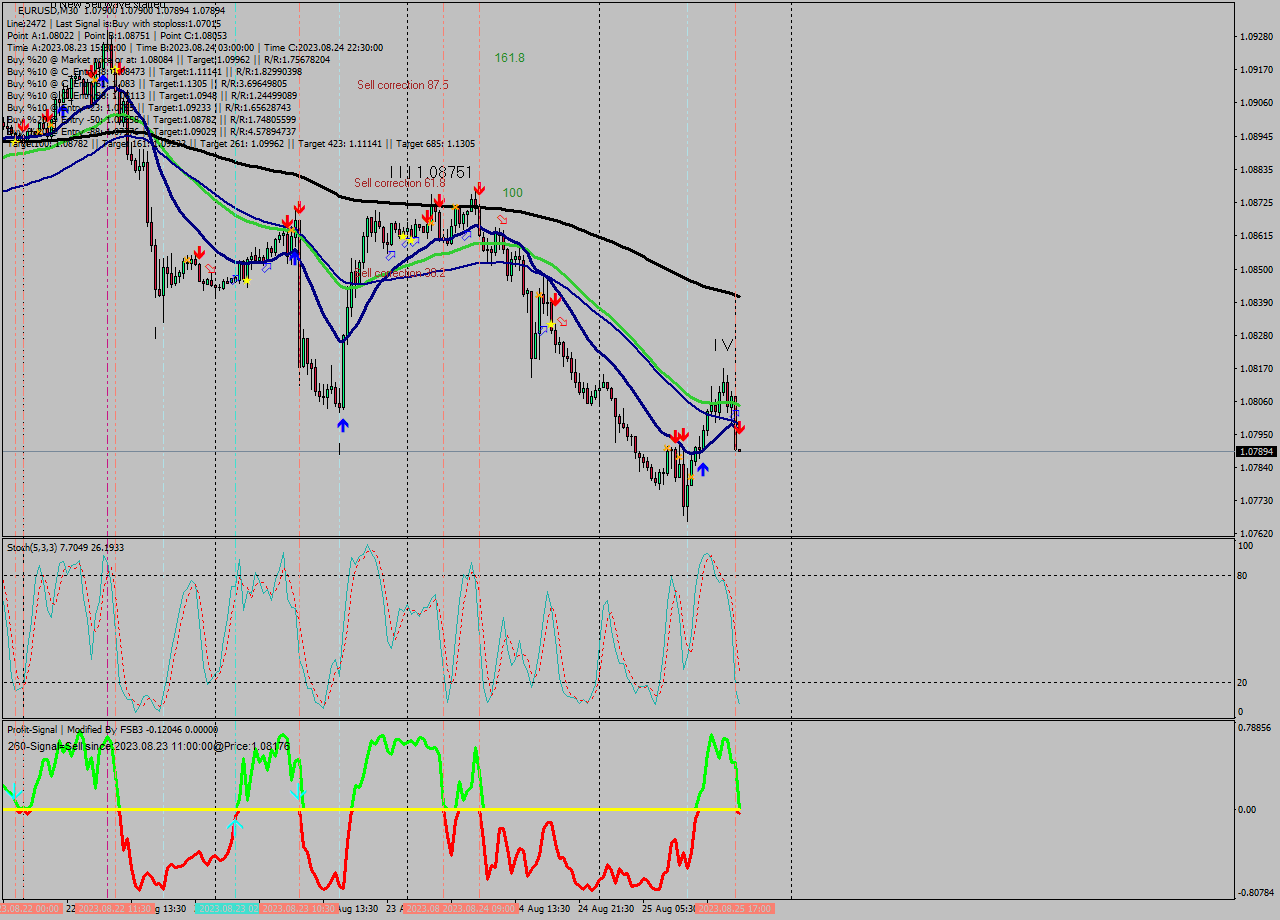Click the 'I V' wave count marker on the chart

[722, 346]
